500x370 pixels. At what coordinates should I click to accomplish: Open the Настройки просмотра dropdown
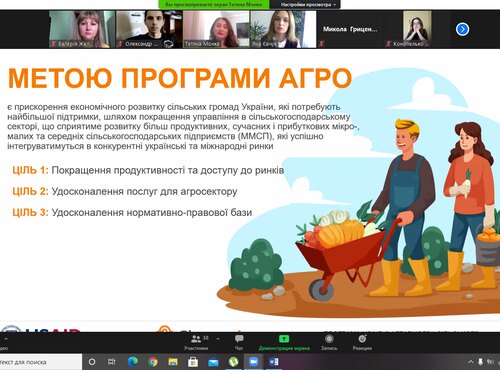pyautogui.click(x=308, y=5)
